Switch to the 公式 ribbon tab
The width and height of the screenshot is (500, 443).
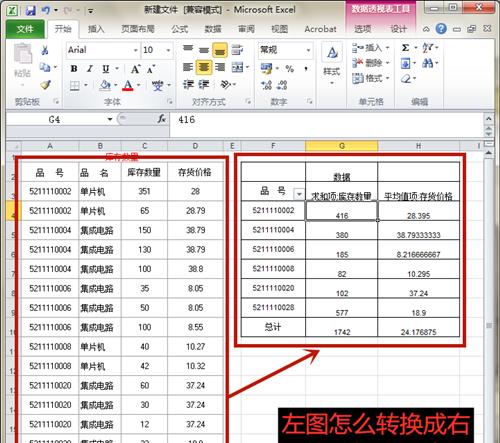click(x=180, y=29)
